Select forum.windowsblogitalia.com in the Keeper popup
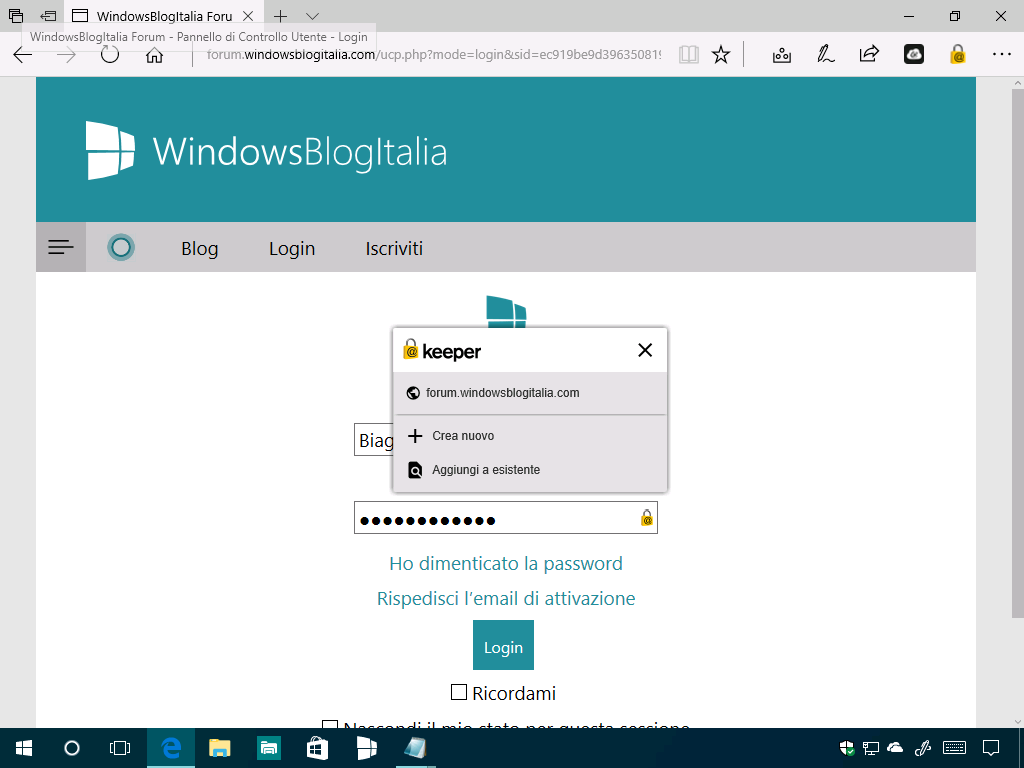This screenshot has height=768, width=1024. [530, 392]
